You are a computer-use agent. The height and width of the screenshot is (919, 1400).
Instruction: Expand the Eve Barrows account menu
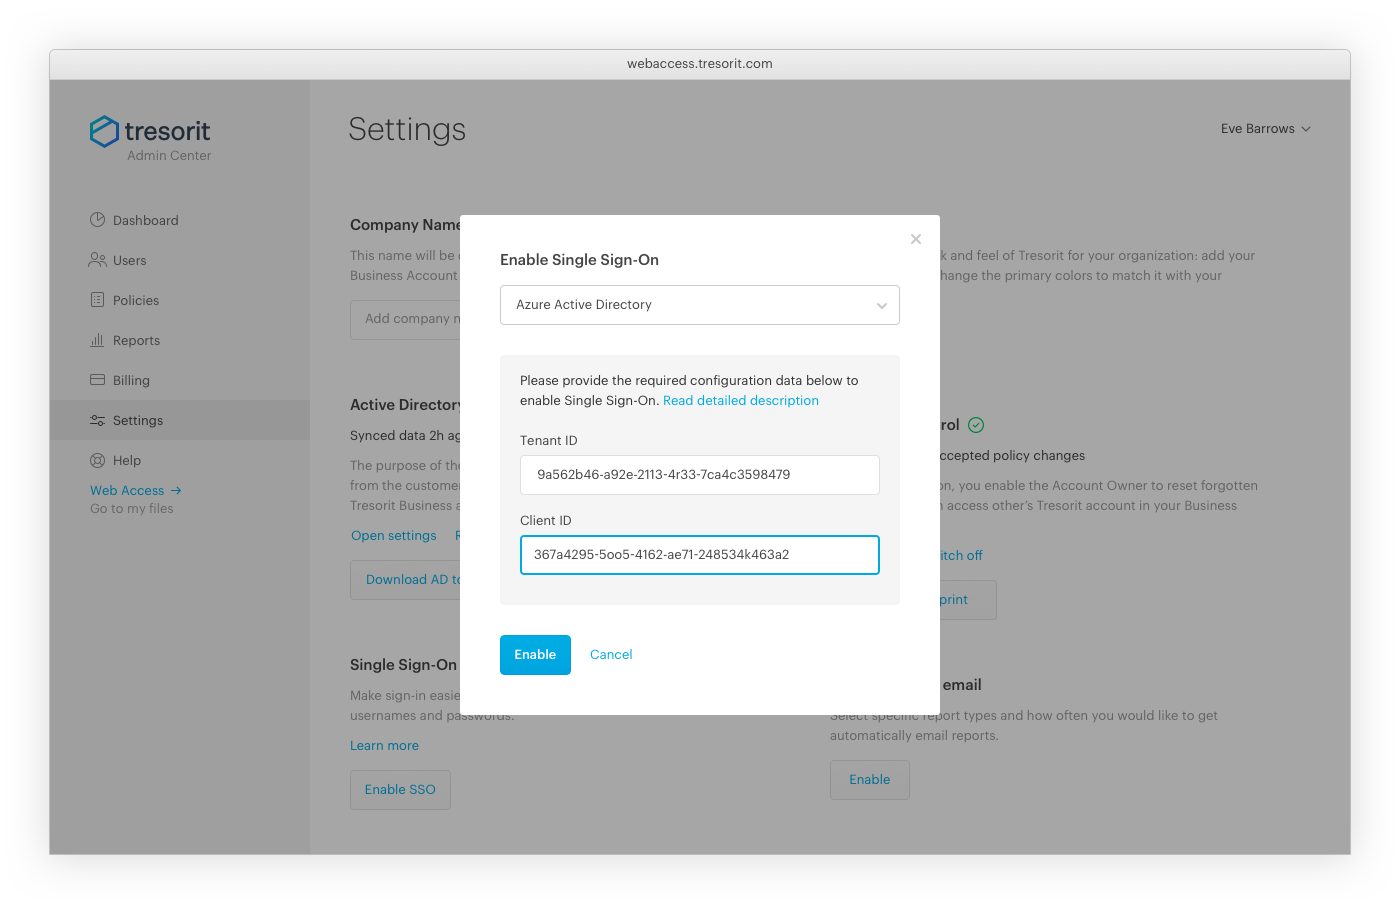1265,128
